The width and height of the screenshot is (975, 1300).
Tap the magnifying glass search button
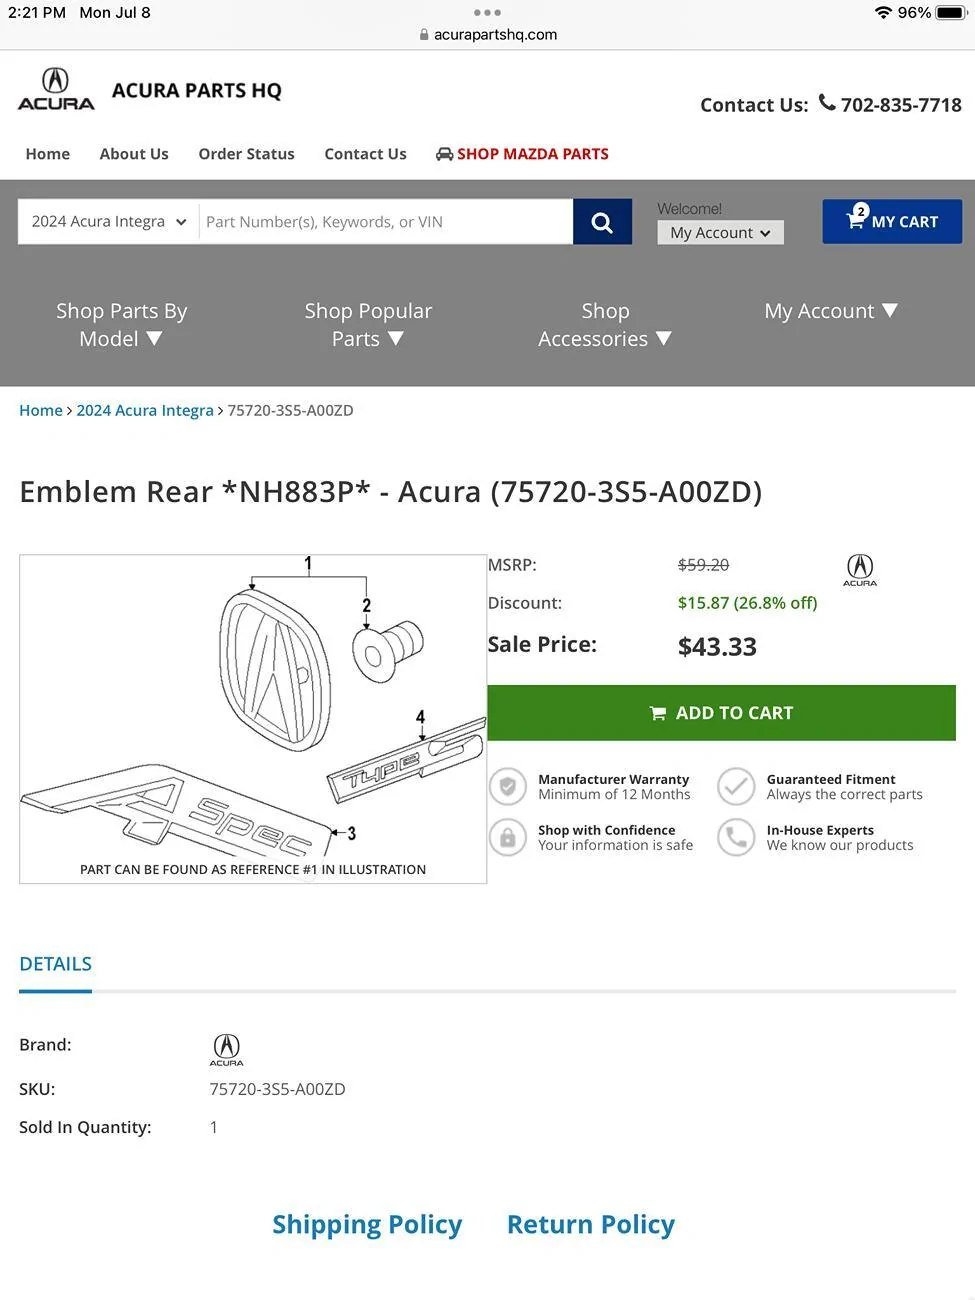[602, 222]
